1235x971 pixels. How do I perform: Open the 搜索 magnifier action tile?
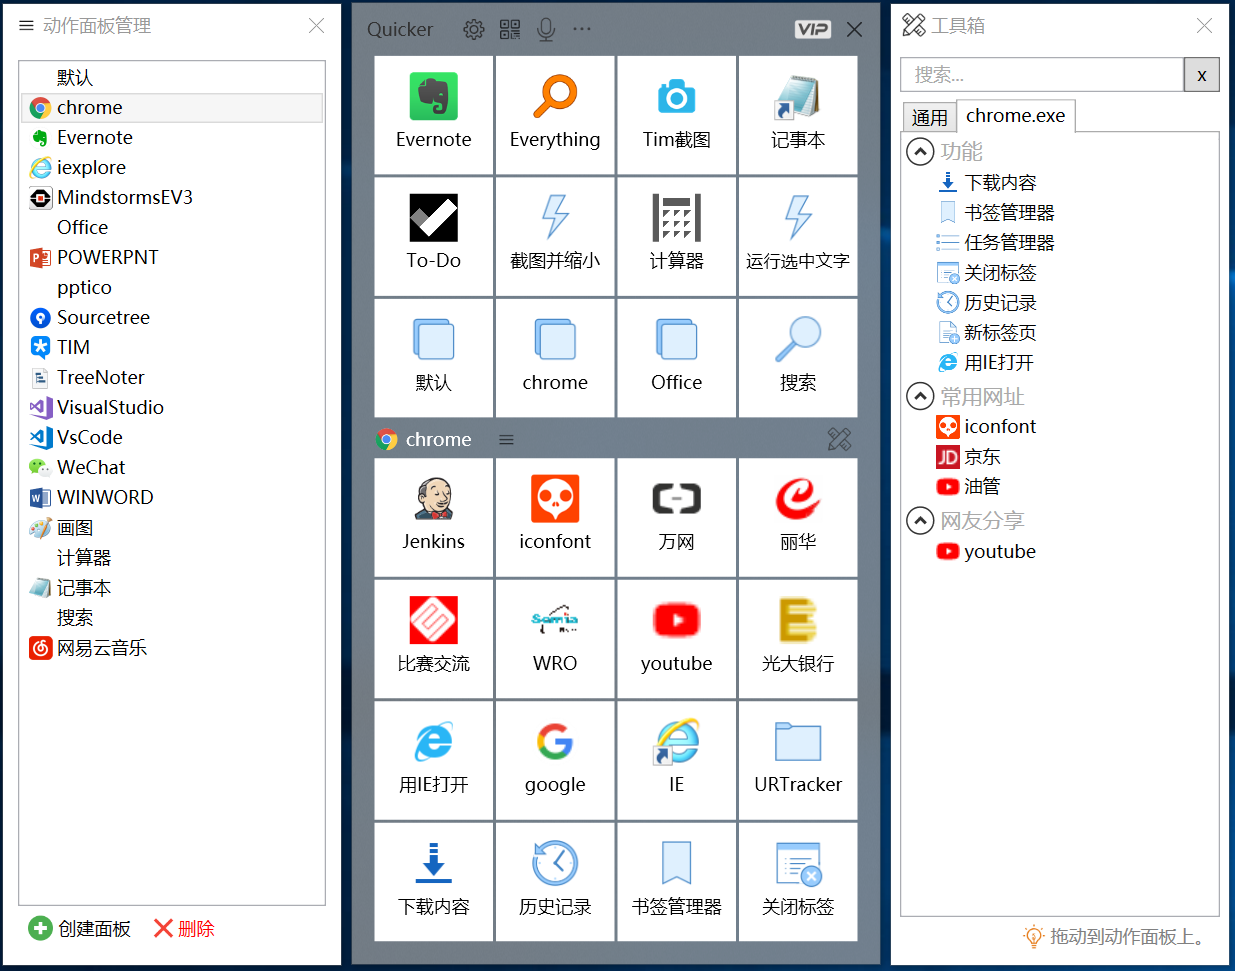pos(798,358)
